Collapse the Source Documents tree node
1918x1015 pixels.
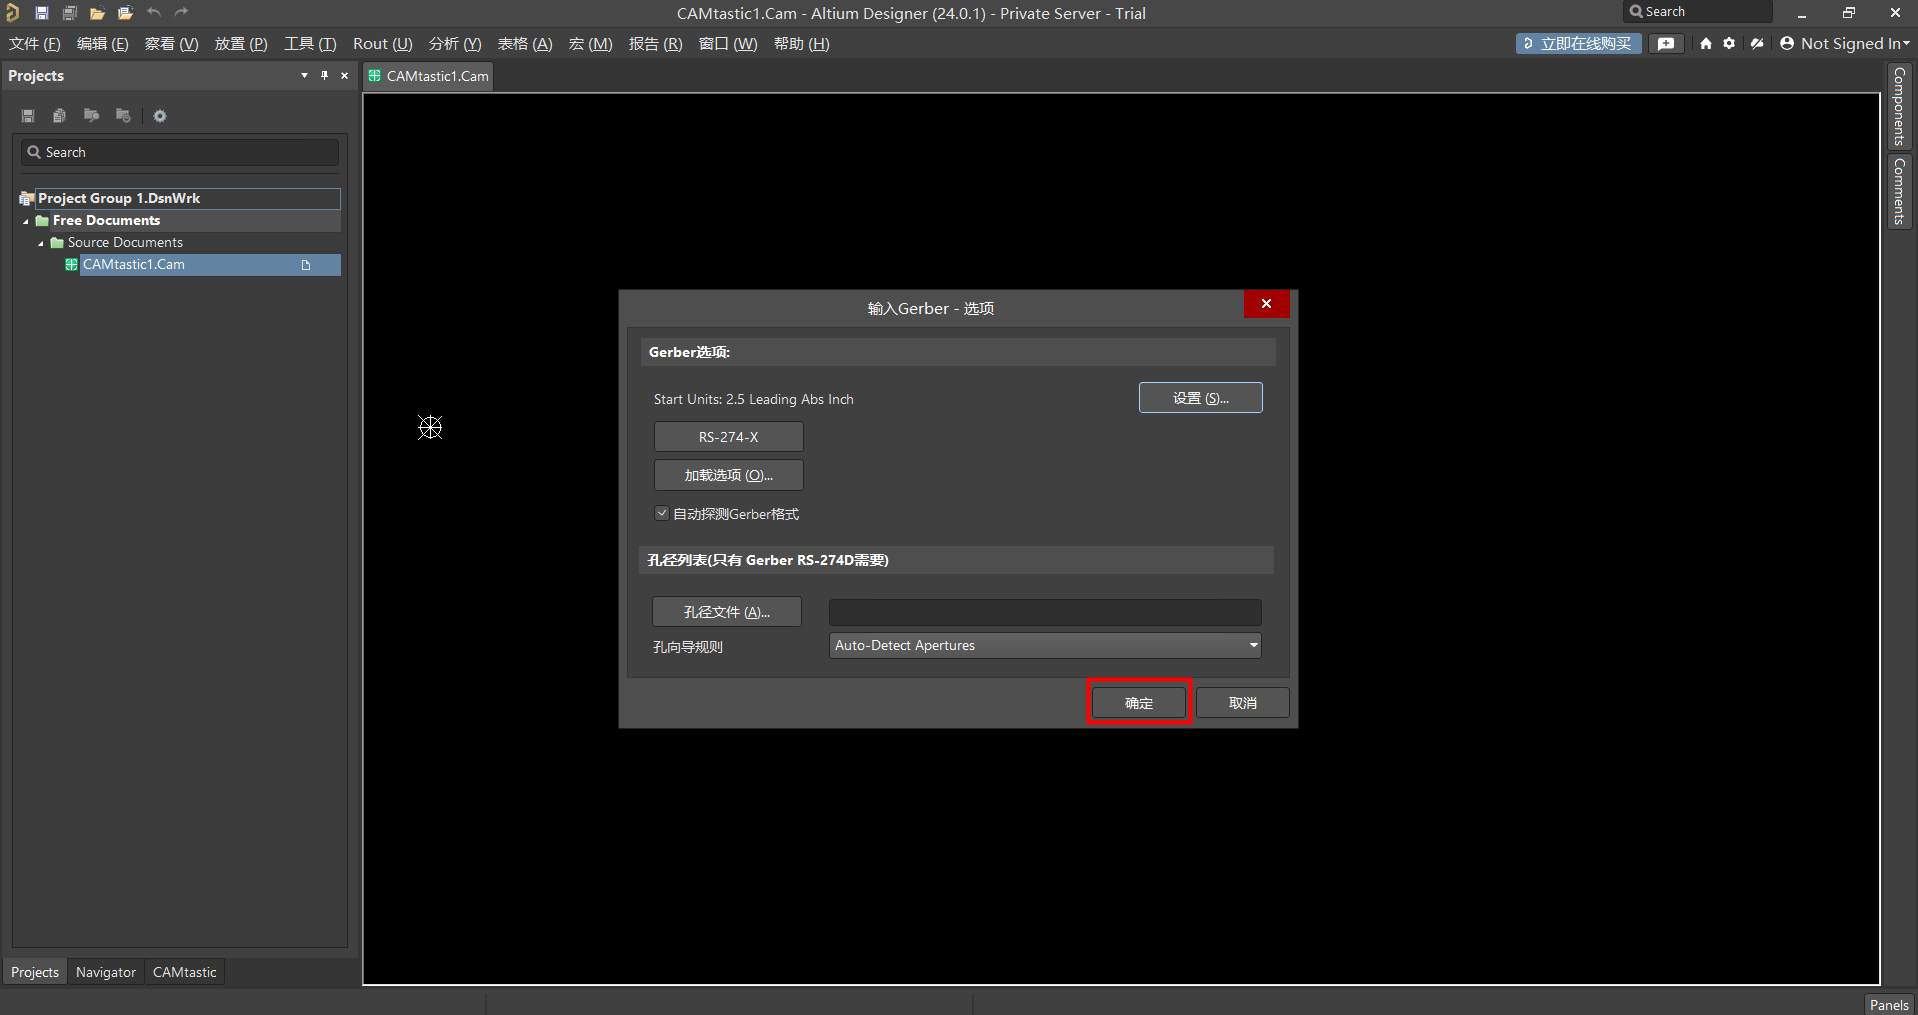point(41,243)
